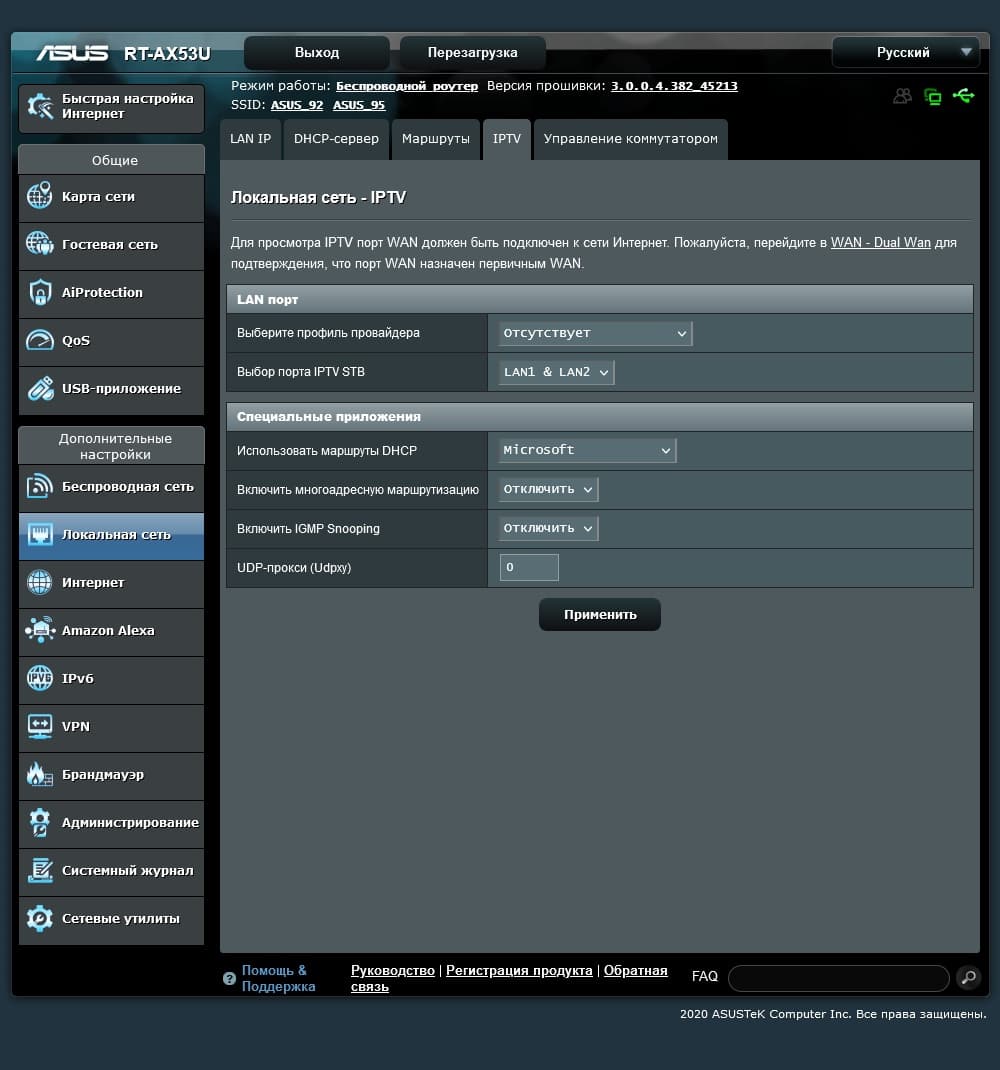1000x1070 pixels.
Task: Click the Системный журнал menu label
Action: click(x=128, y=871)
